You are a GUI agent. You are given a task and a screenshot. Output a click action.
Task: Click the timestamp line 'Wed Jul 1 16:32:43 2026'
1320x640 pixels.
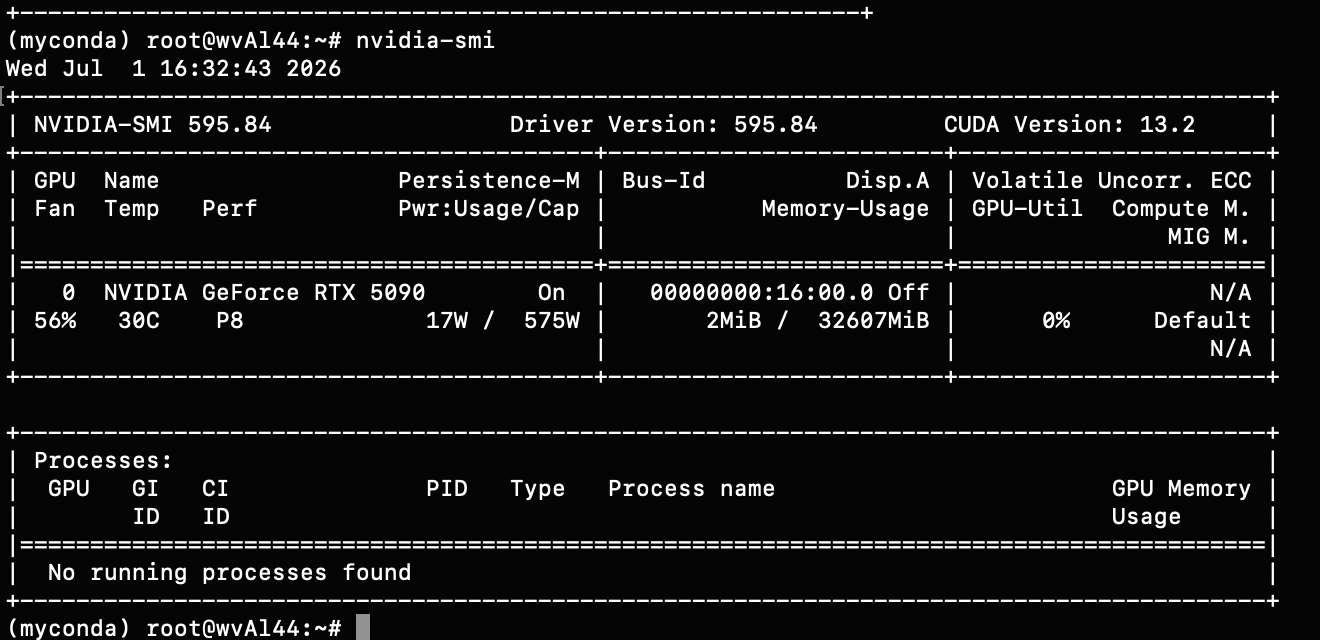point(174,69)
